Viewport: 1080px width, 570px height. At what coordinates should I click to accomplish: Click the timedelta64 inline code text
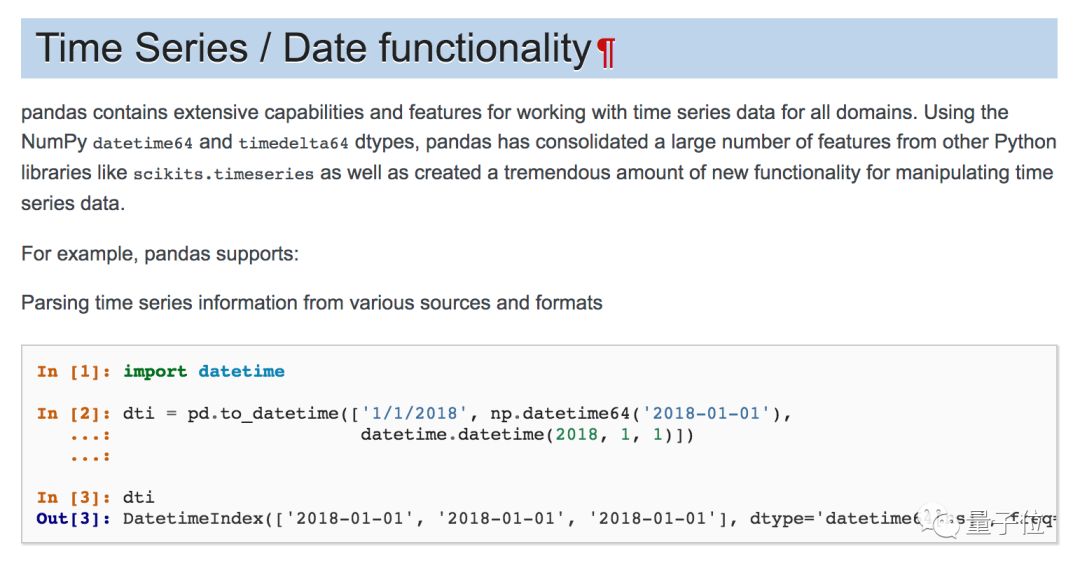click(x=294, y=144)
